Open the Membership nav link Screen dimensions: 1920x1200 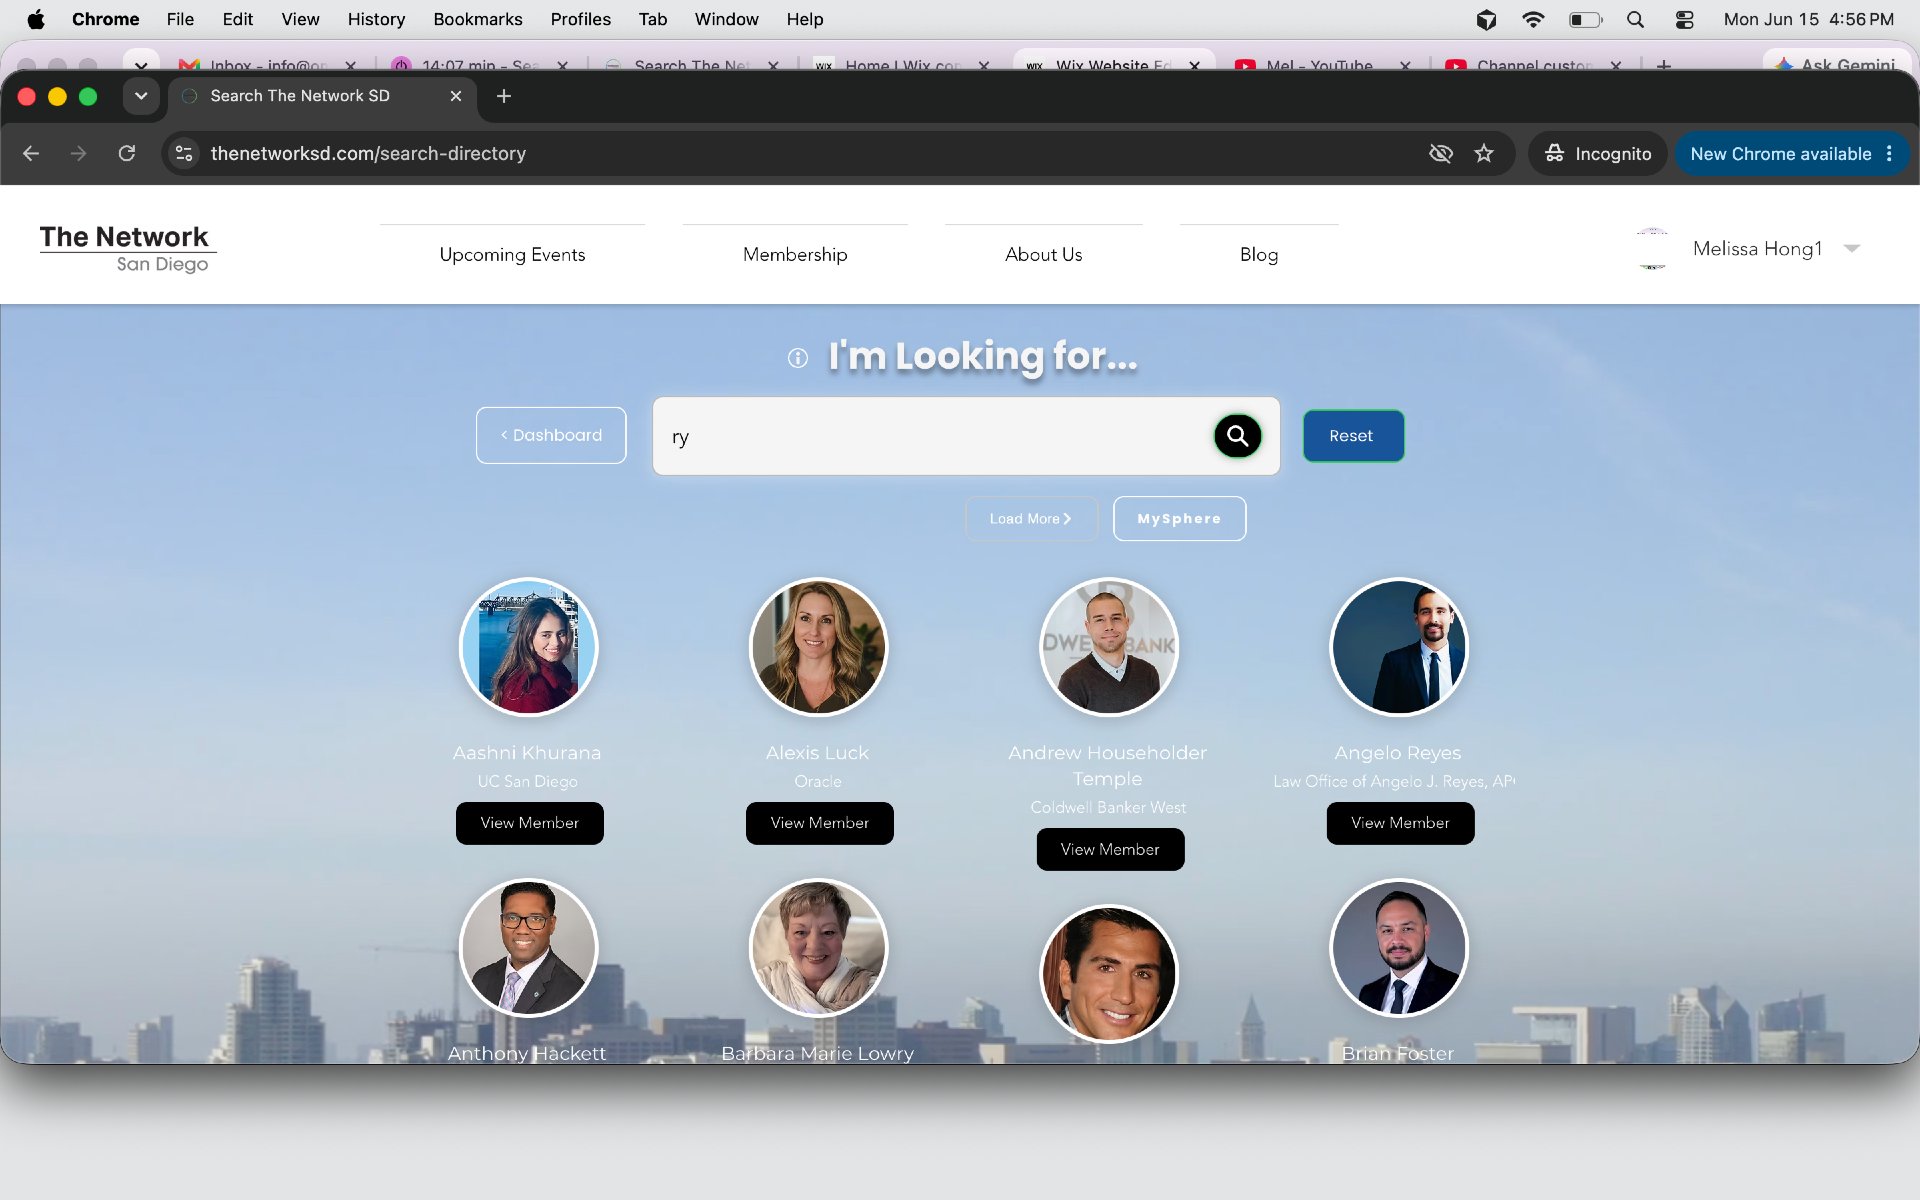coord(795,255)
